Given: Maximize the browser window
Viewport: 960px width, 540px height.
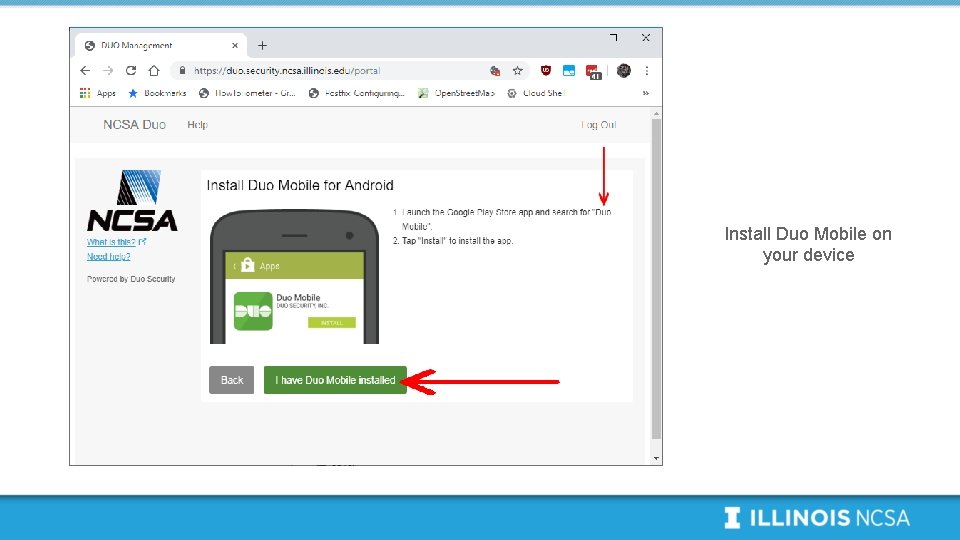Looking at the screenshot, I should (x=613, y=38).
